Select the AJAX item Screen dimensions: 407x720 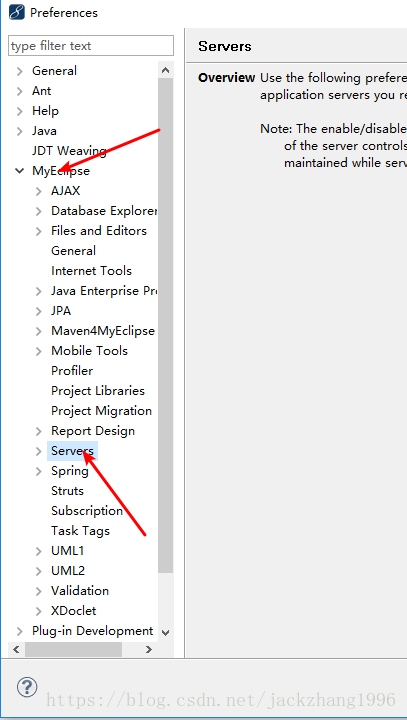tap(65, 191)
